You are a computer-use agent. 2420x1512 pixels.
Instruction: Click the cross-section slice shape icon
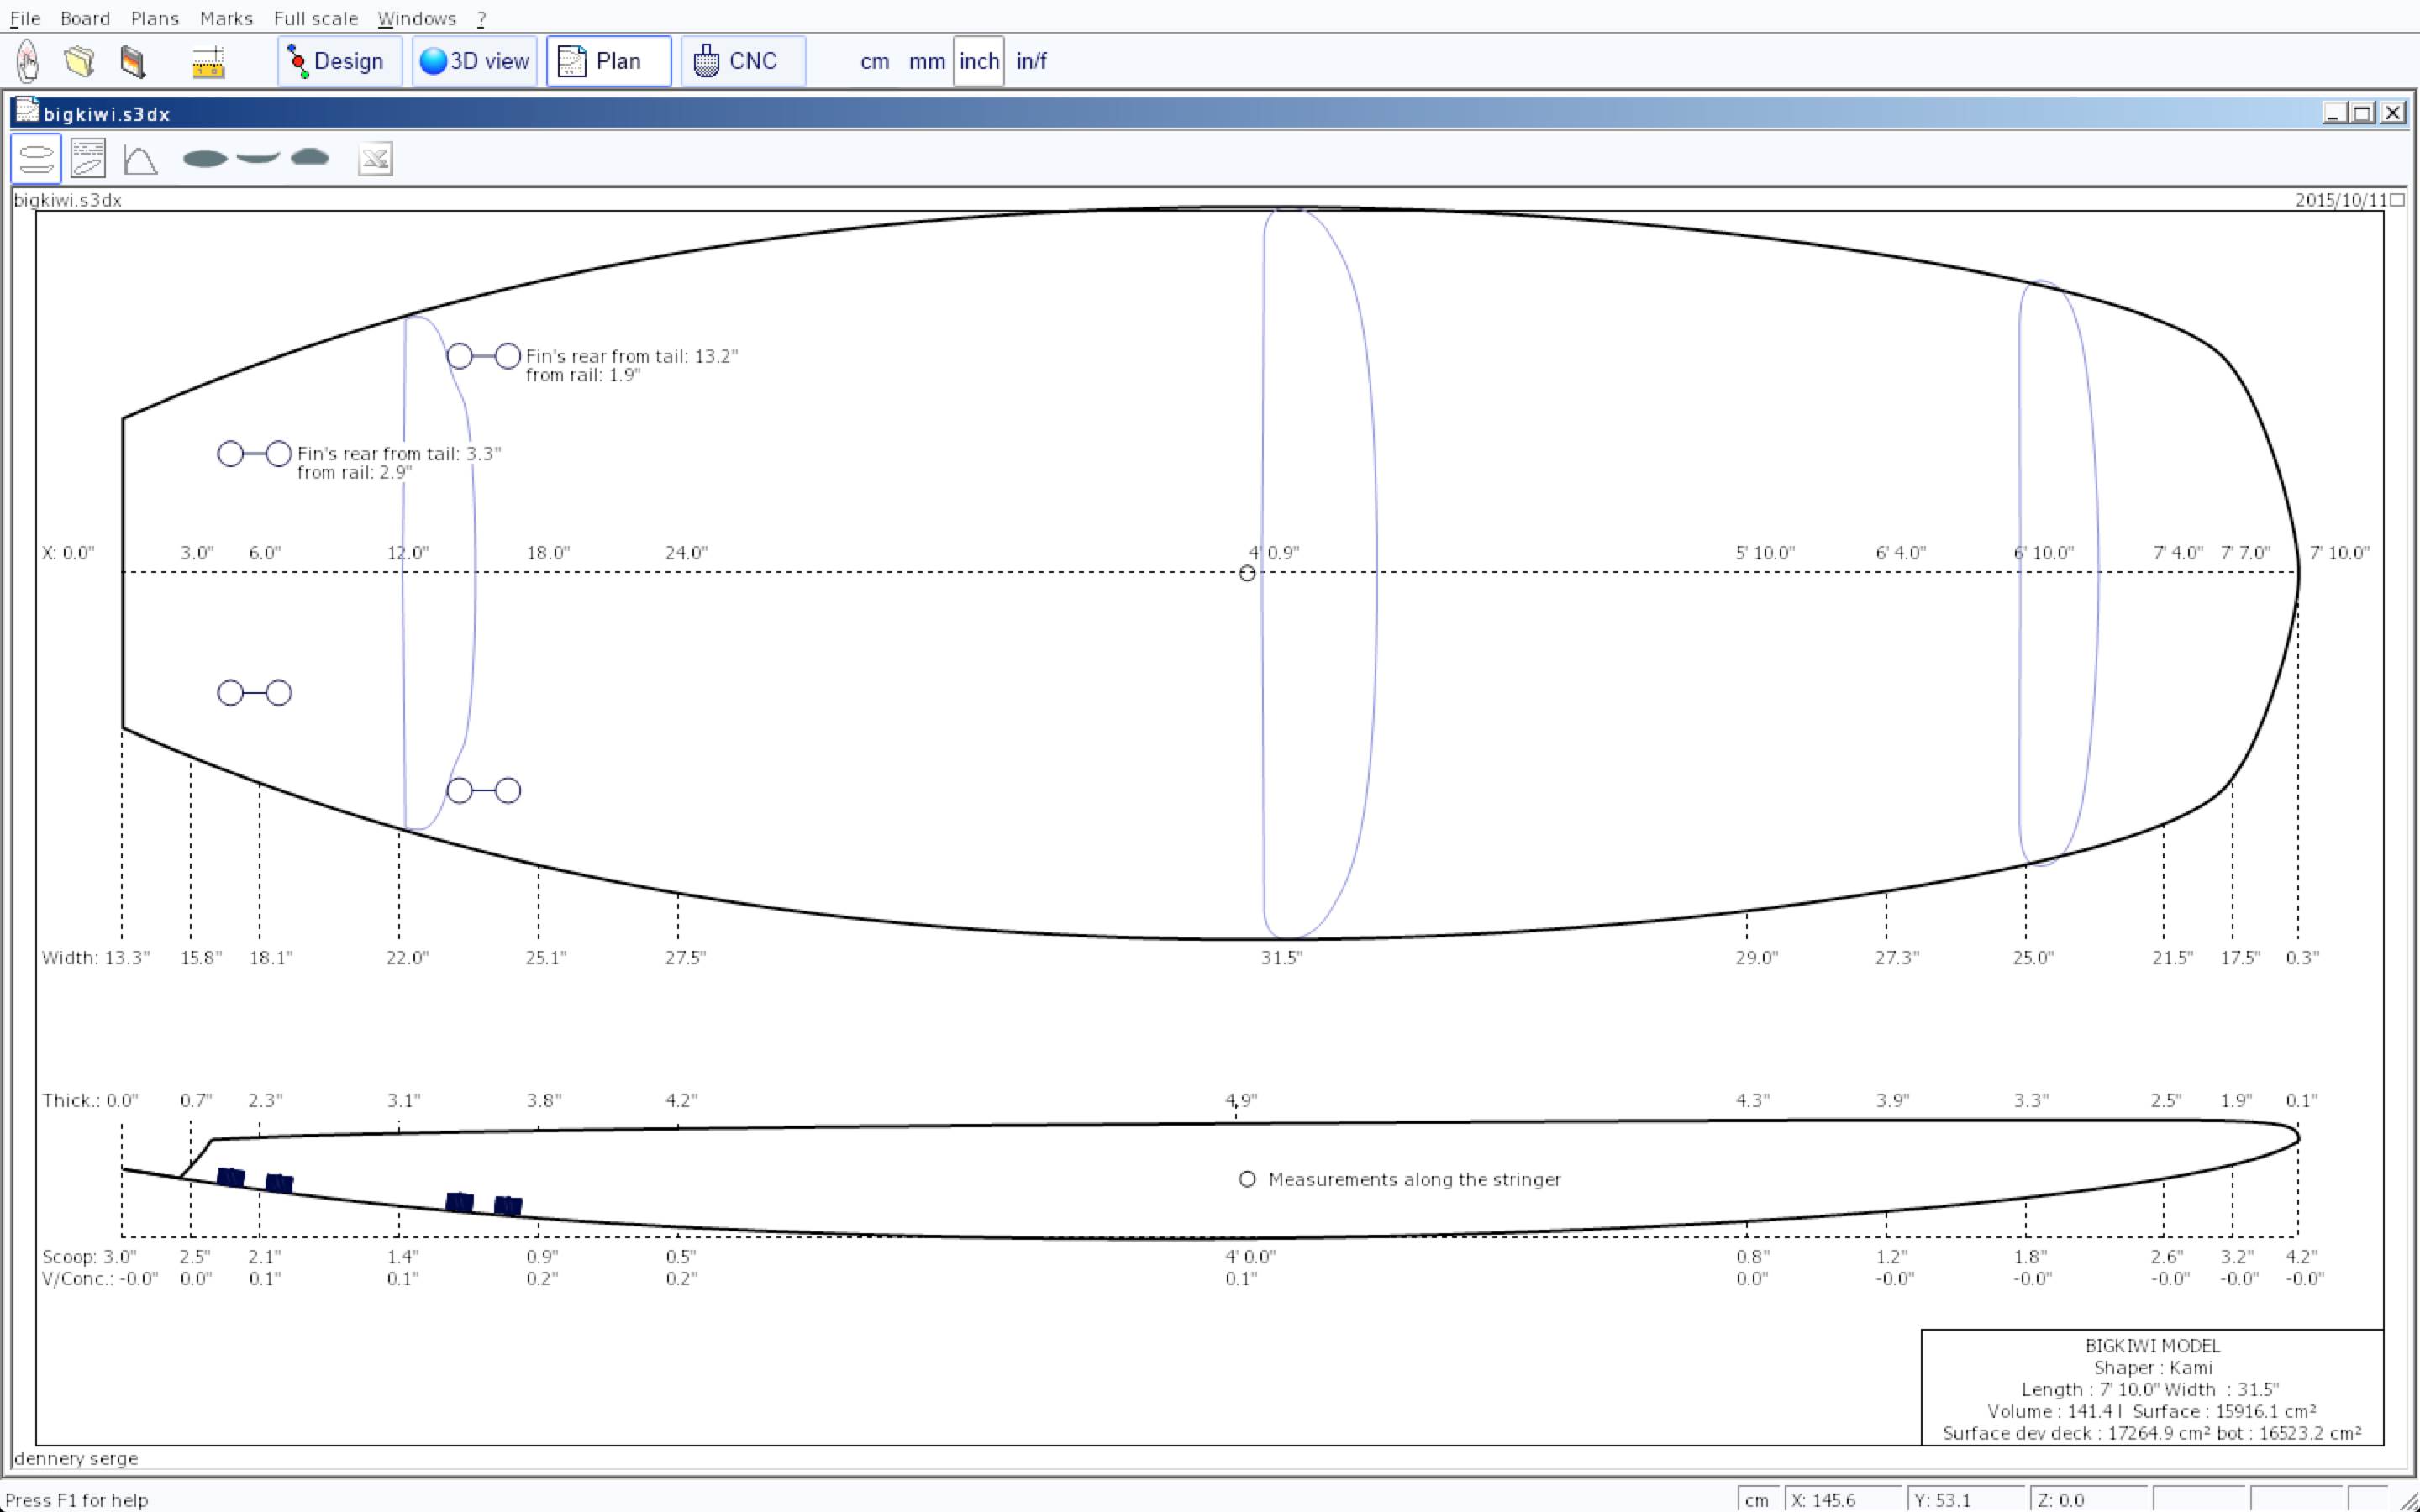click(x=310, y=157)
